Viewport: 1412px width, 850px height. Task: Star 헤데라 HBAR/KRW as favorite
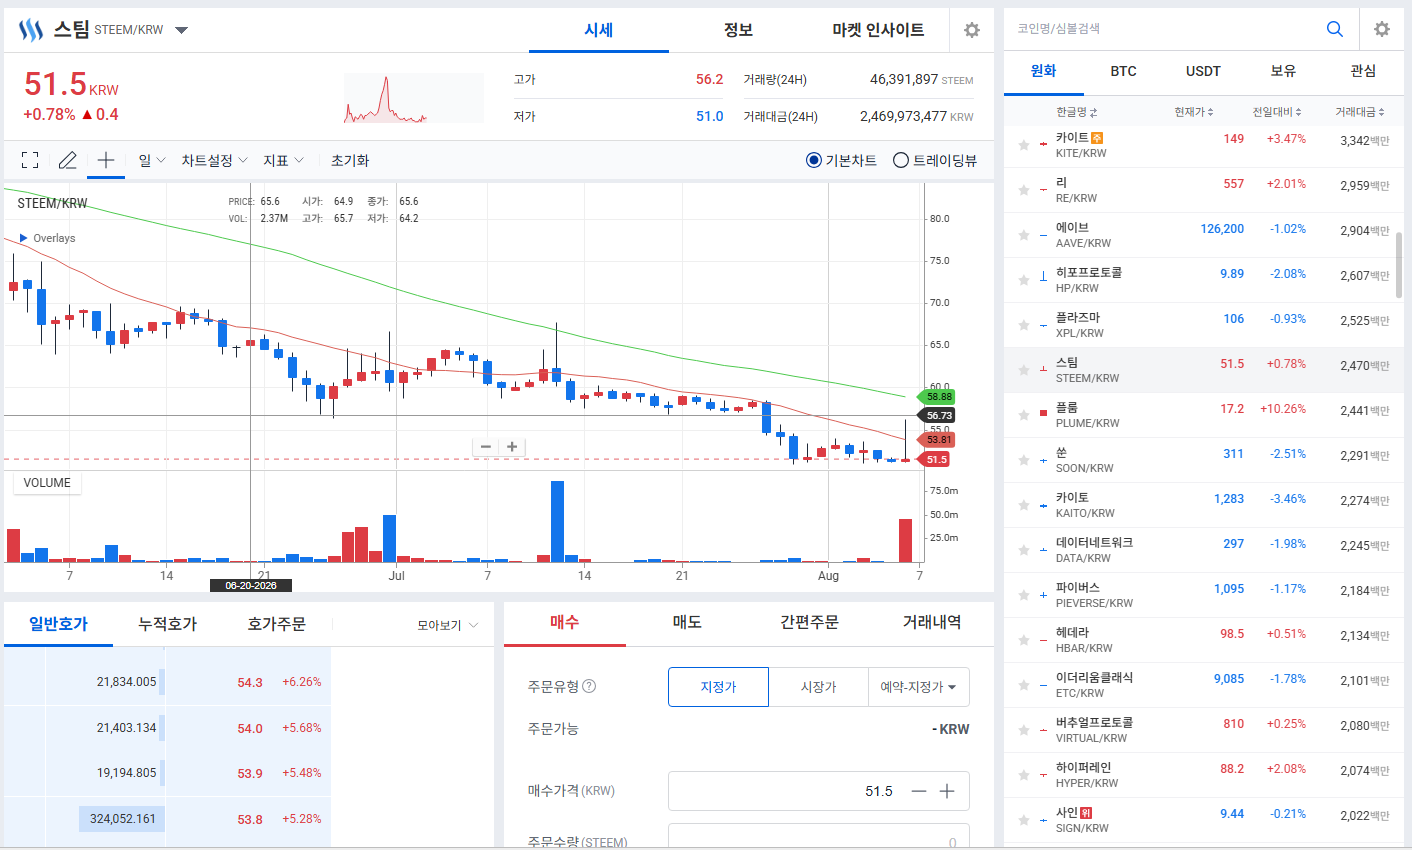coord(1024,640)
